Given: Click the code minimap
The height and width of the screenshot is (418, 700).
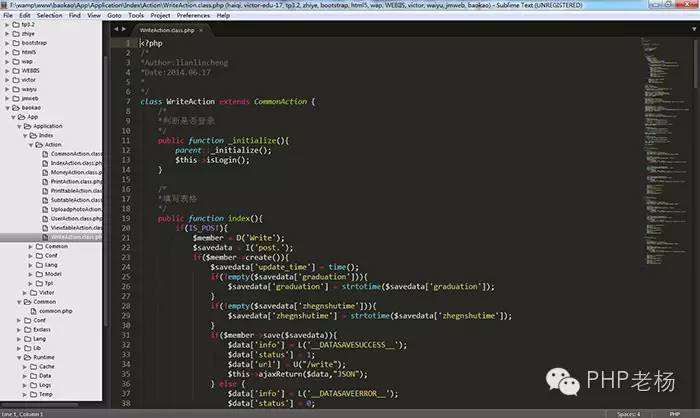Looking at the screenshot, I should coord(665,152).
